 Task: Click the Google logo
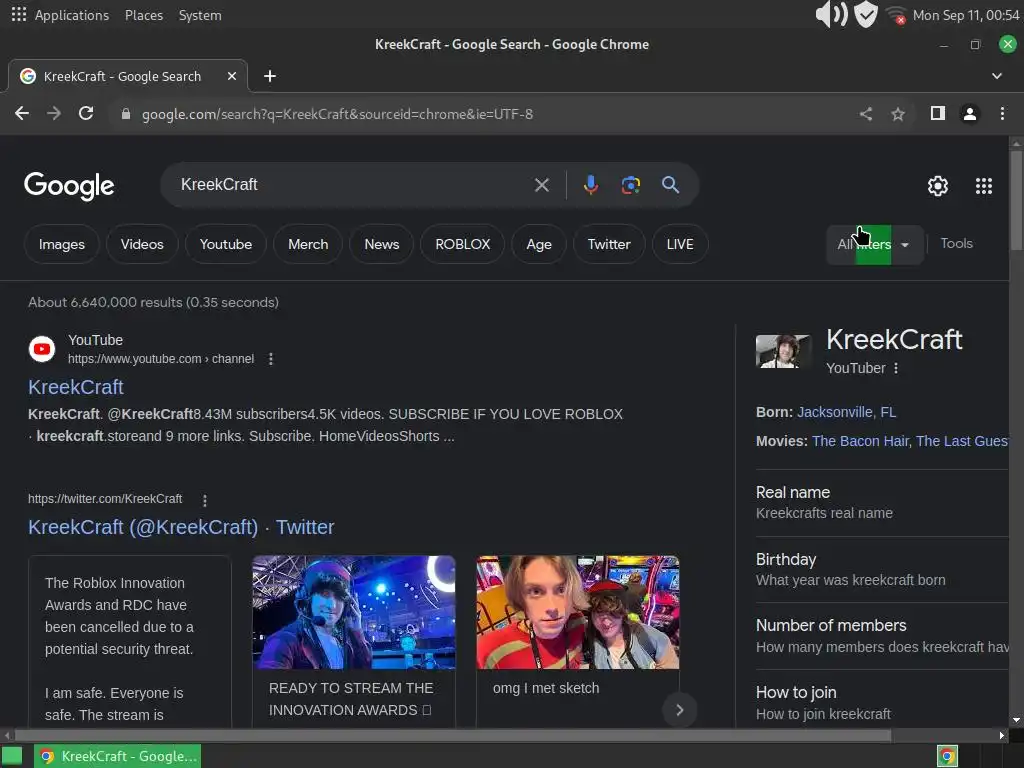point(69,186)
